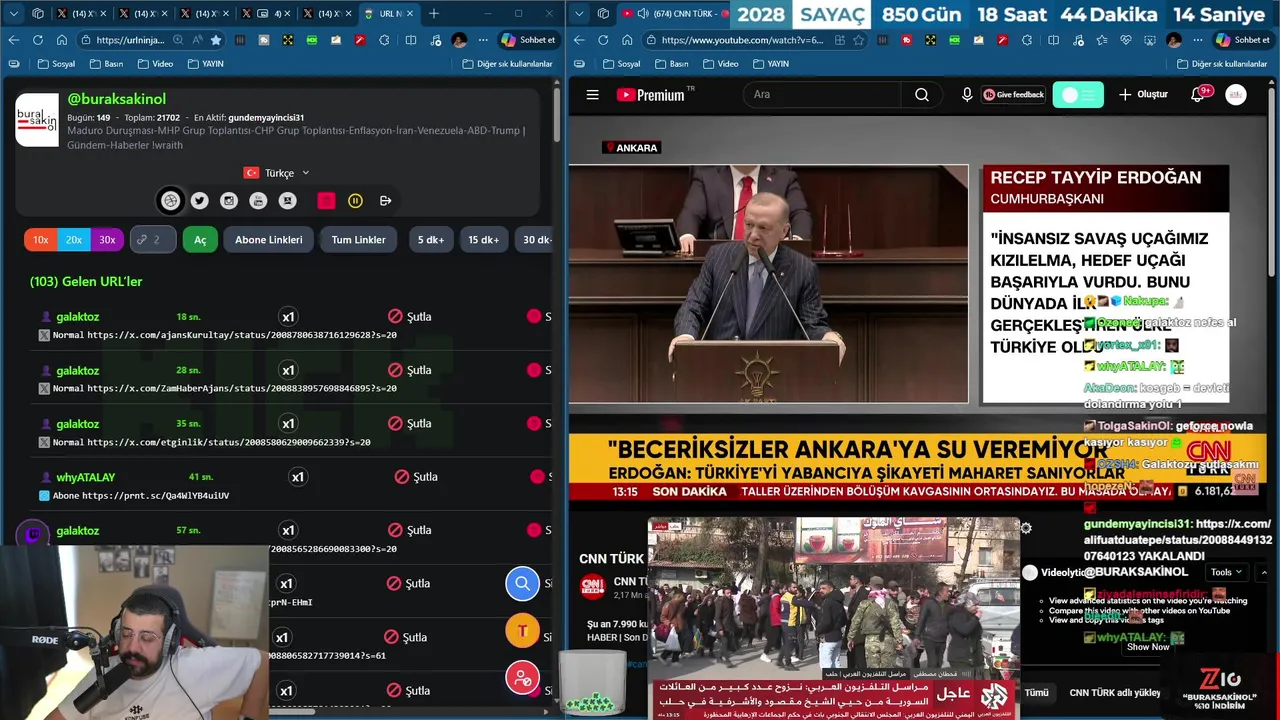The width and height of the screenshot is (1280, 720).
Task: Toggle the 20x multiplier
Action: (74, 240)
